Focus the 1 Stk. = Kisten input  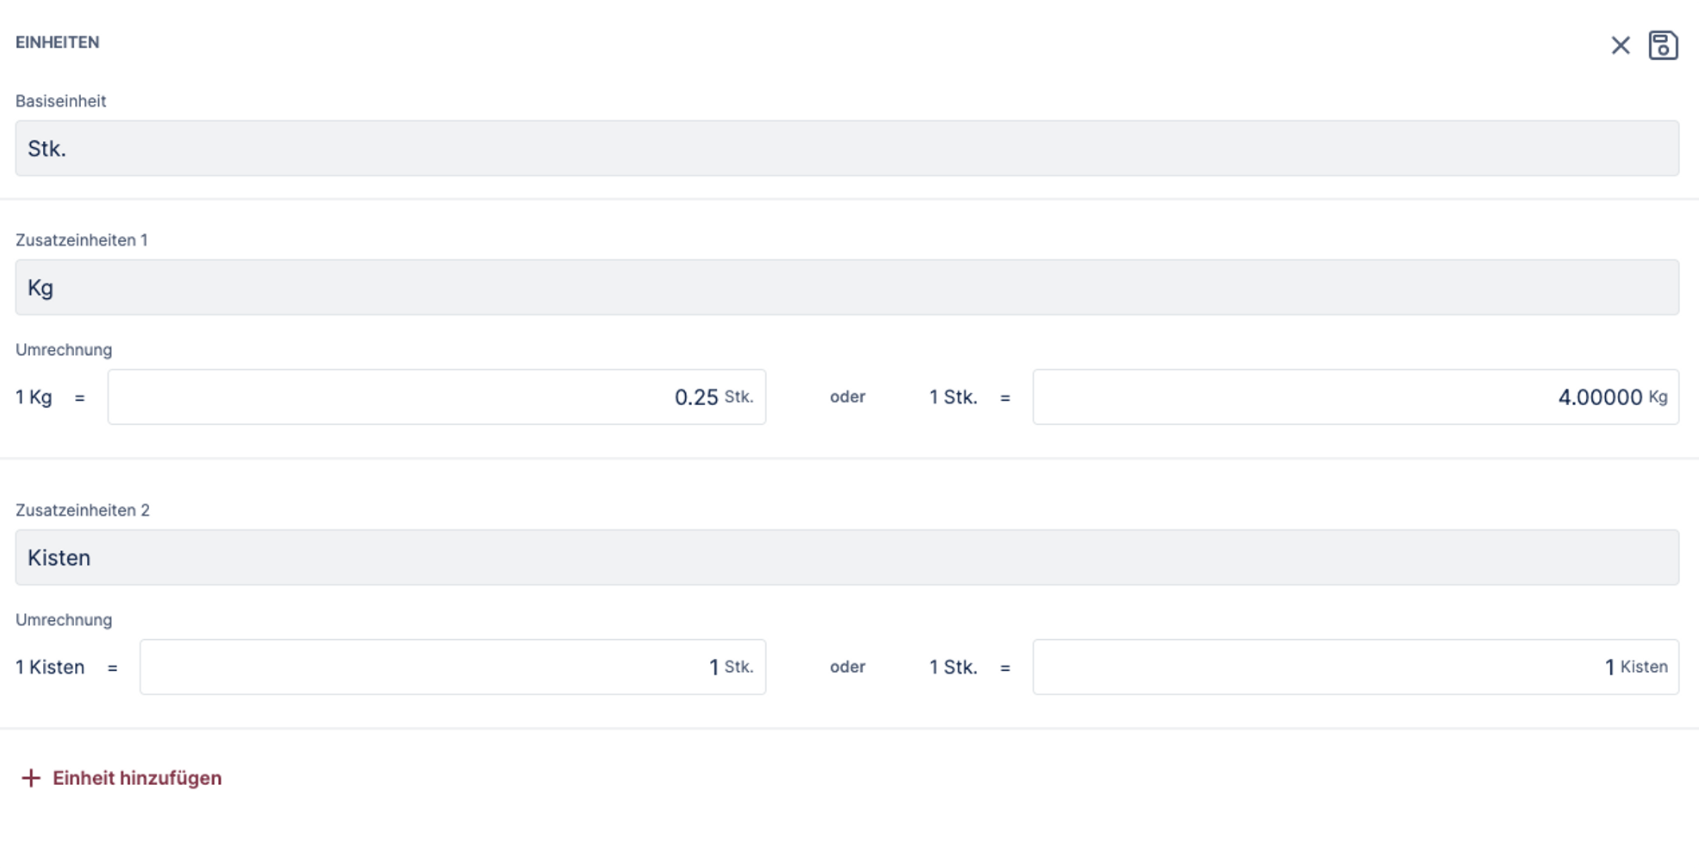1355,667
